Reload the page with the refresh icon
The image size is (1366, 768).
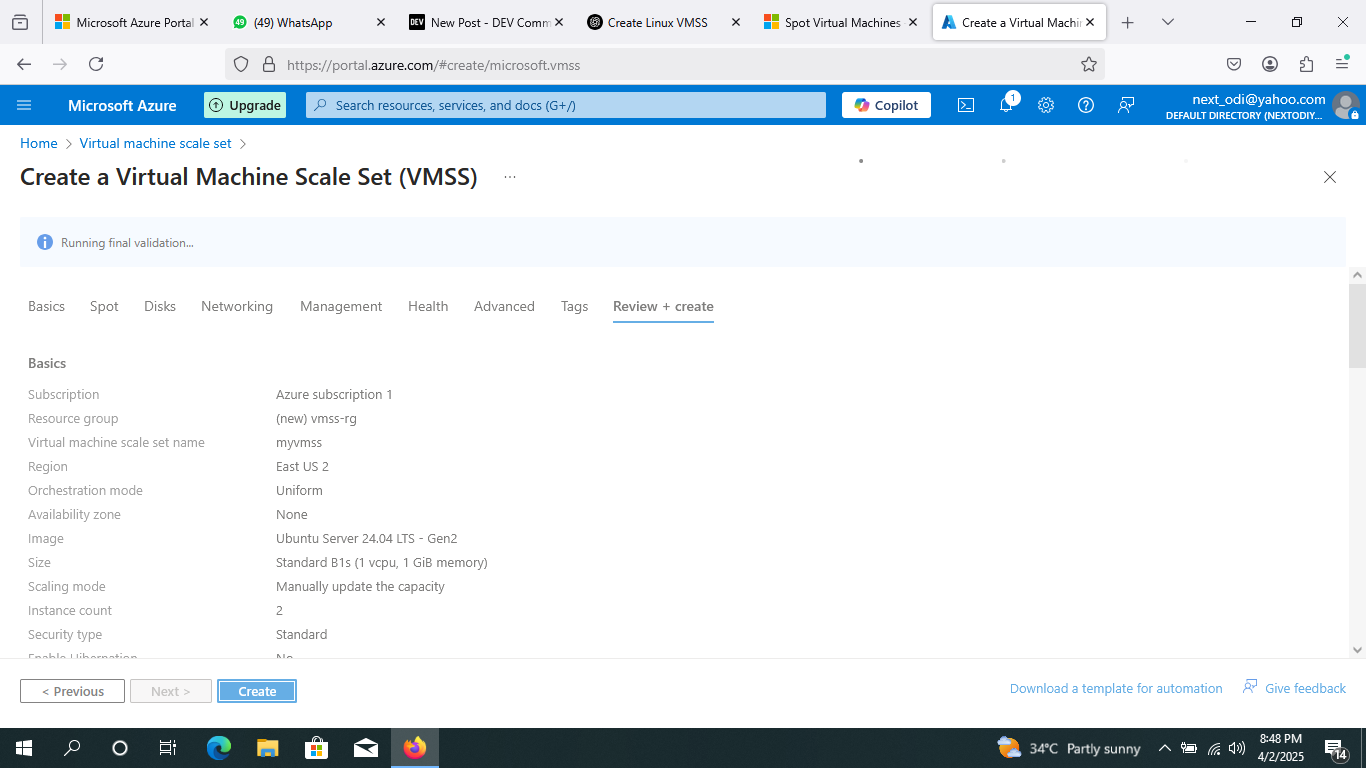[x=96, y=64]
